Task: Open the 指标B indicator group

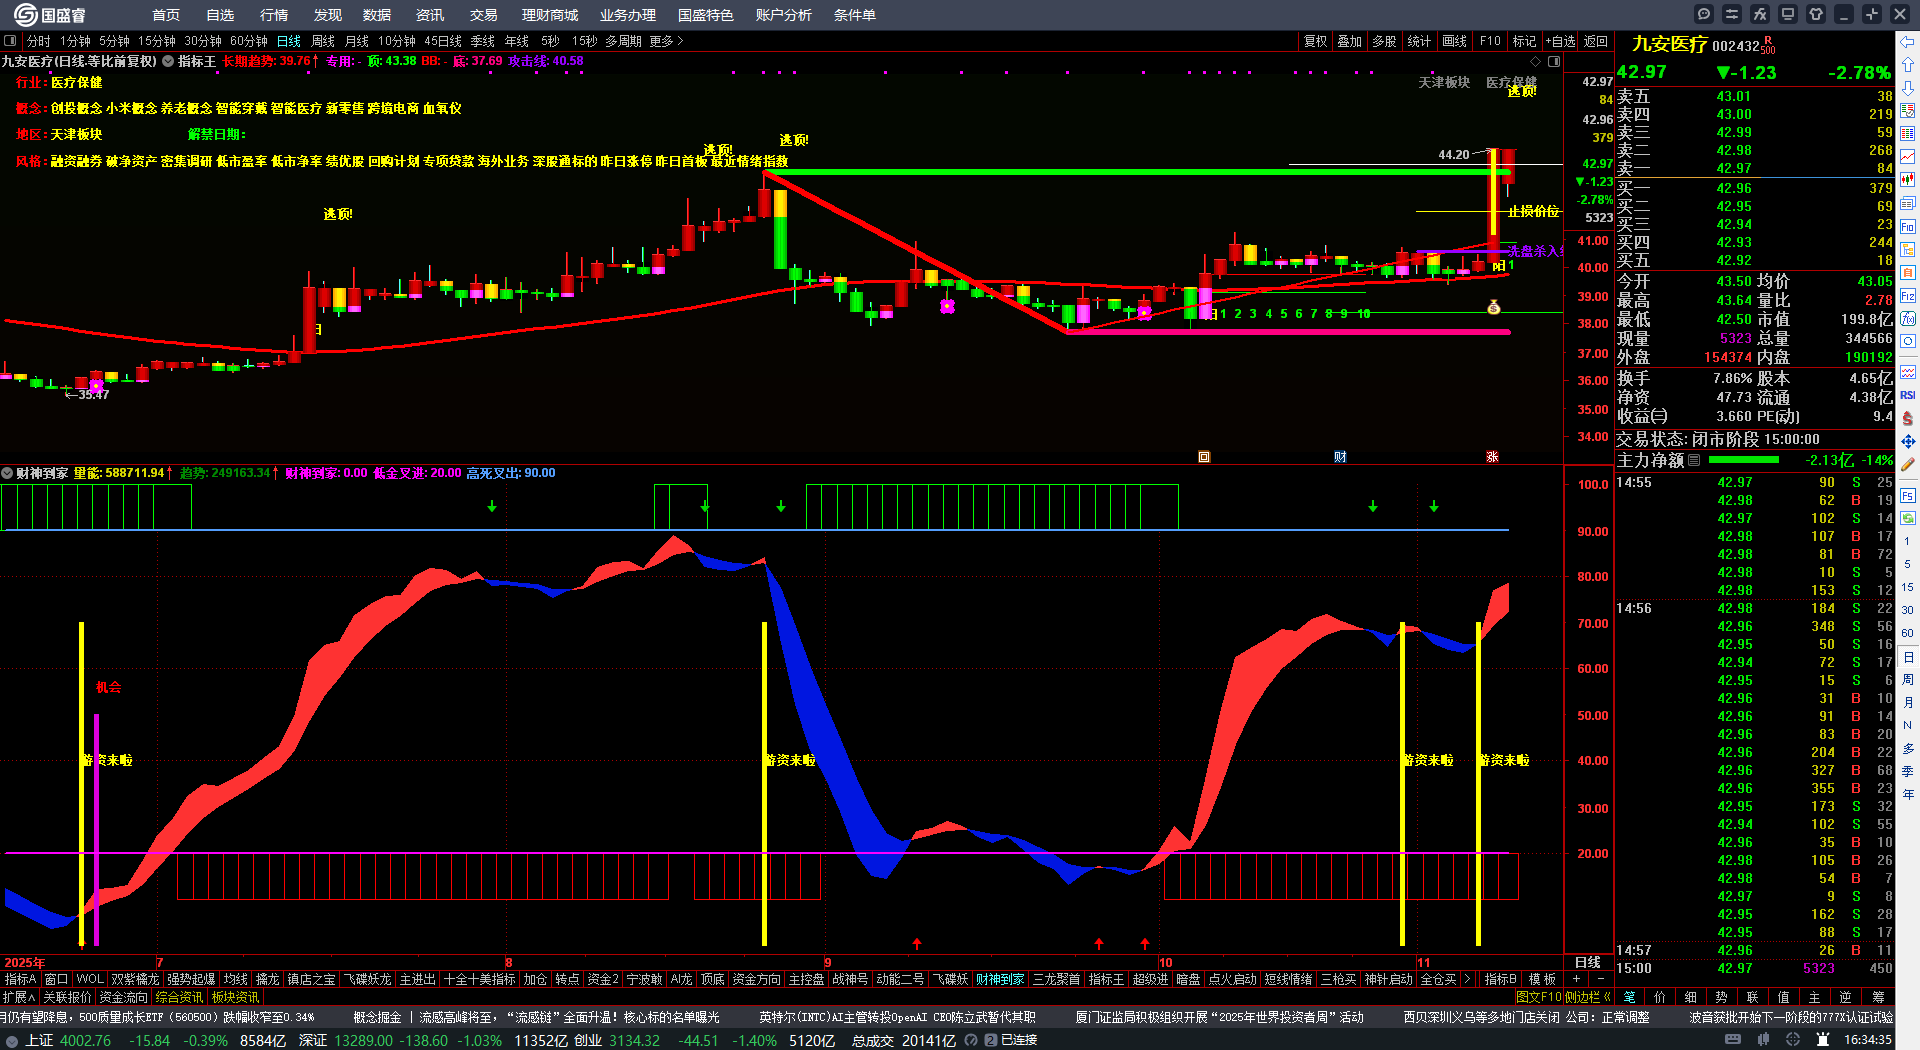Action: pos(1500,979)
